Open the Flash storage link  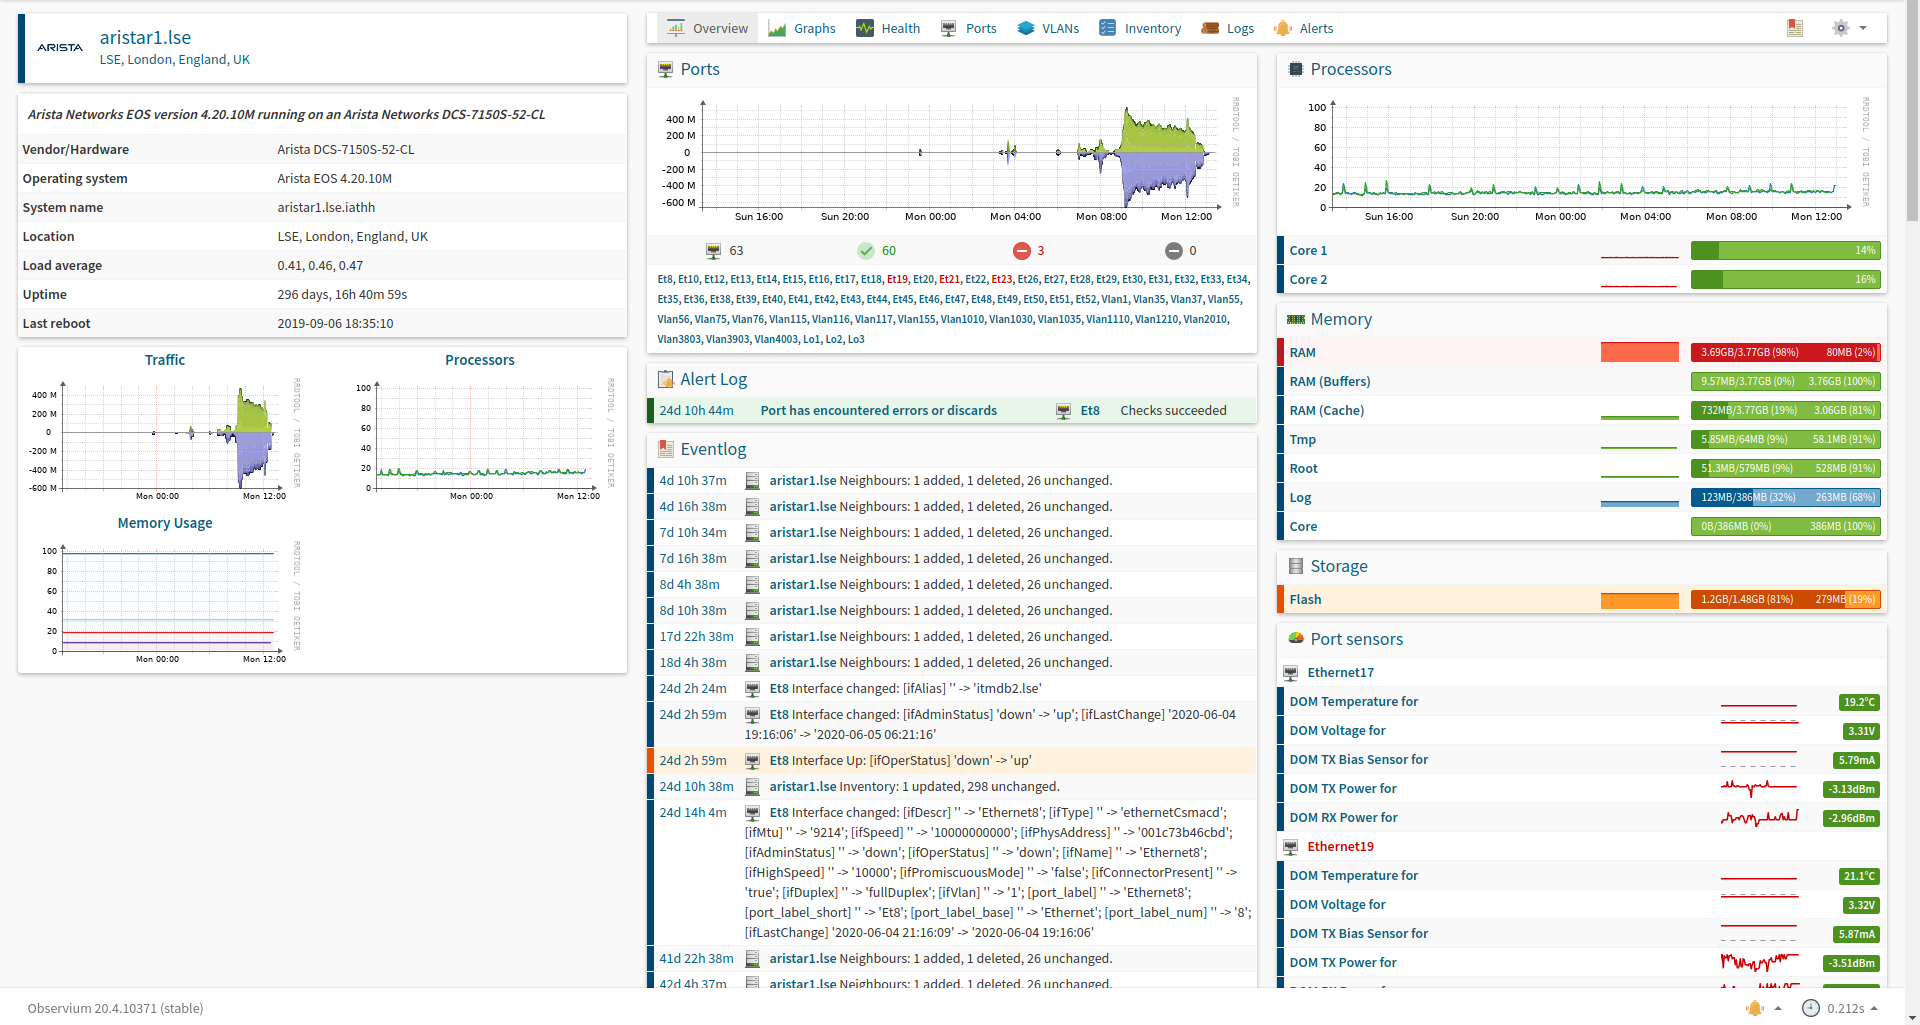(1305, 599)
